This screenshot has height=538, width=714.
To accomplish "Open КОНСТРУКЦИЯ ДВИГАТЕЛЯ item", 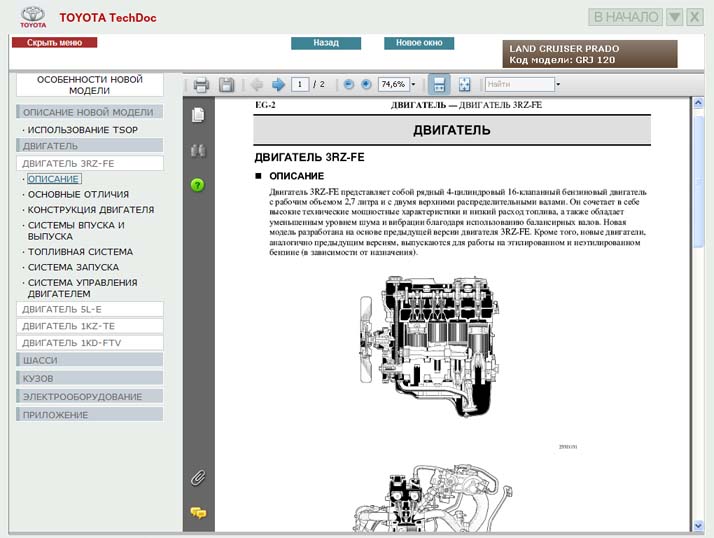I will [x=91, y=210].
